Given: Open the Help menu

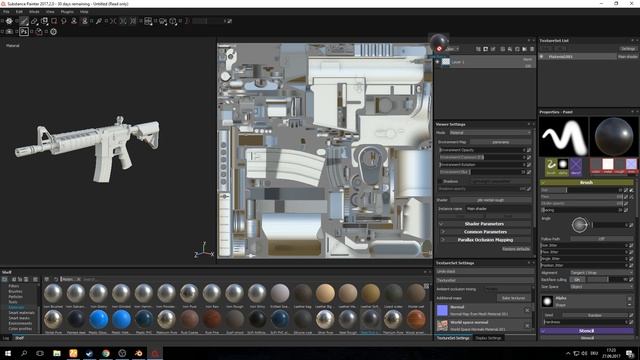Looking at the screenshot, I should pos(84,12).
